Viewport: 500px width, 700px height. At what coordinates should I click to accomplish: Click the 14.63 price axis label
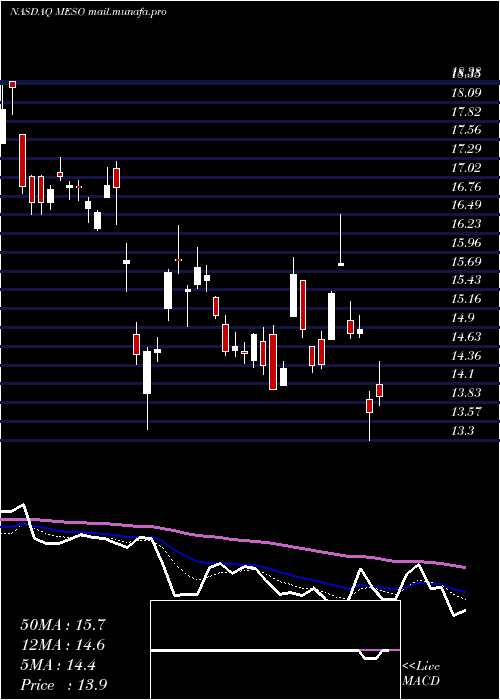coord(467,337)
